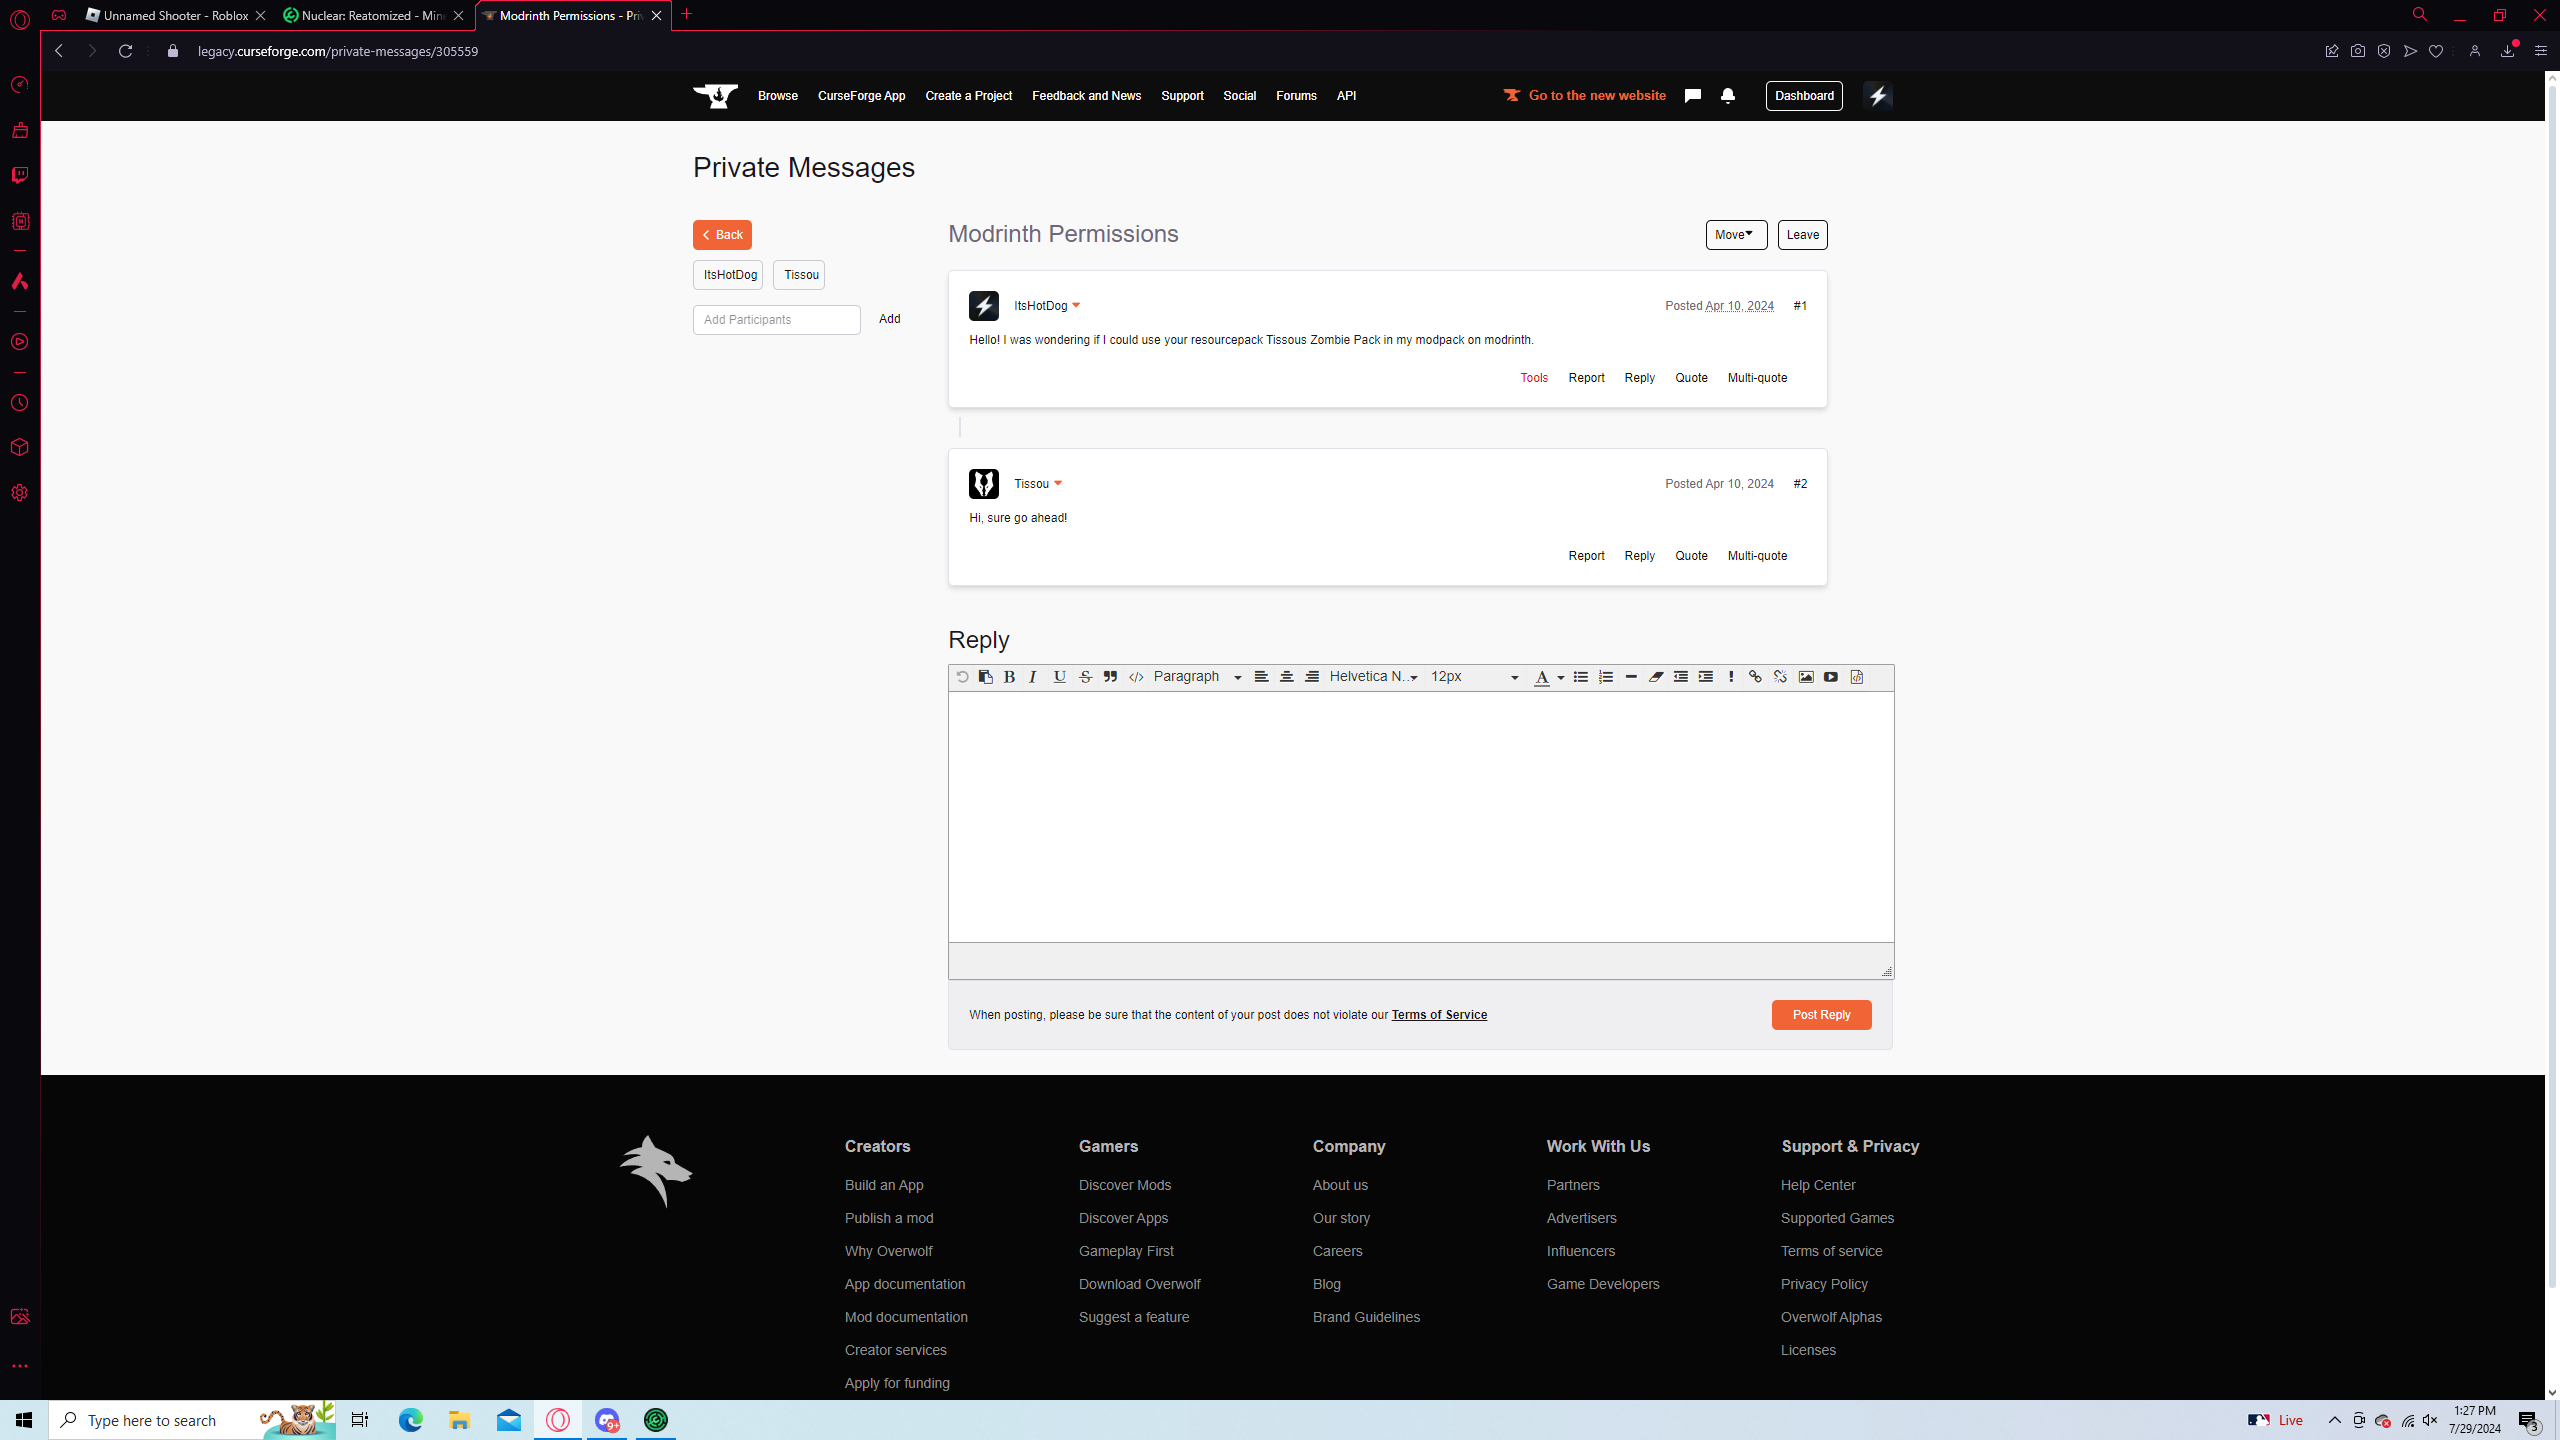Screen dimensions: 2560x1440
Task: Leave the conversation with Leave button
Action: point(1802,235)
